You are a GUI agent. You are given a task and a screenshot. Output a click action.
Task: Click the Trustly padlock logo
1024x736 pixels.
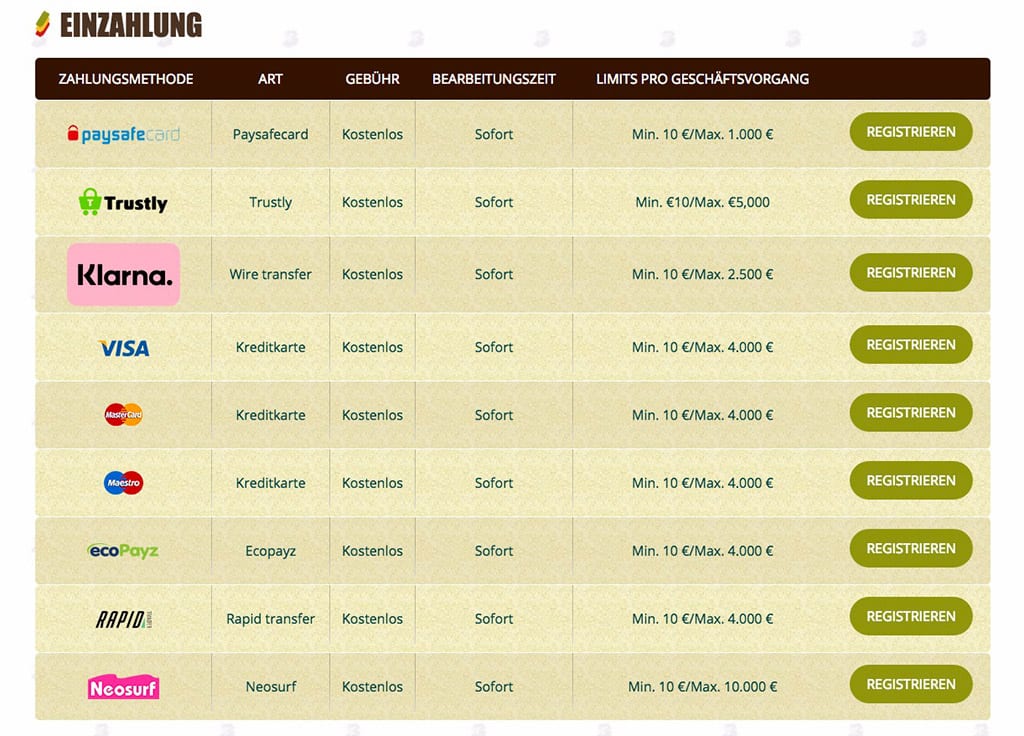pos(123,202)
